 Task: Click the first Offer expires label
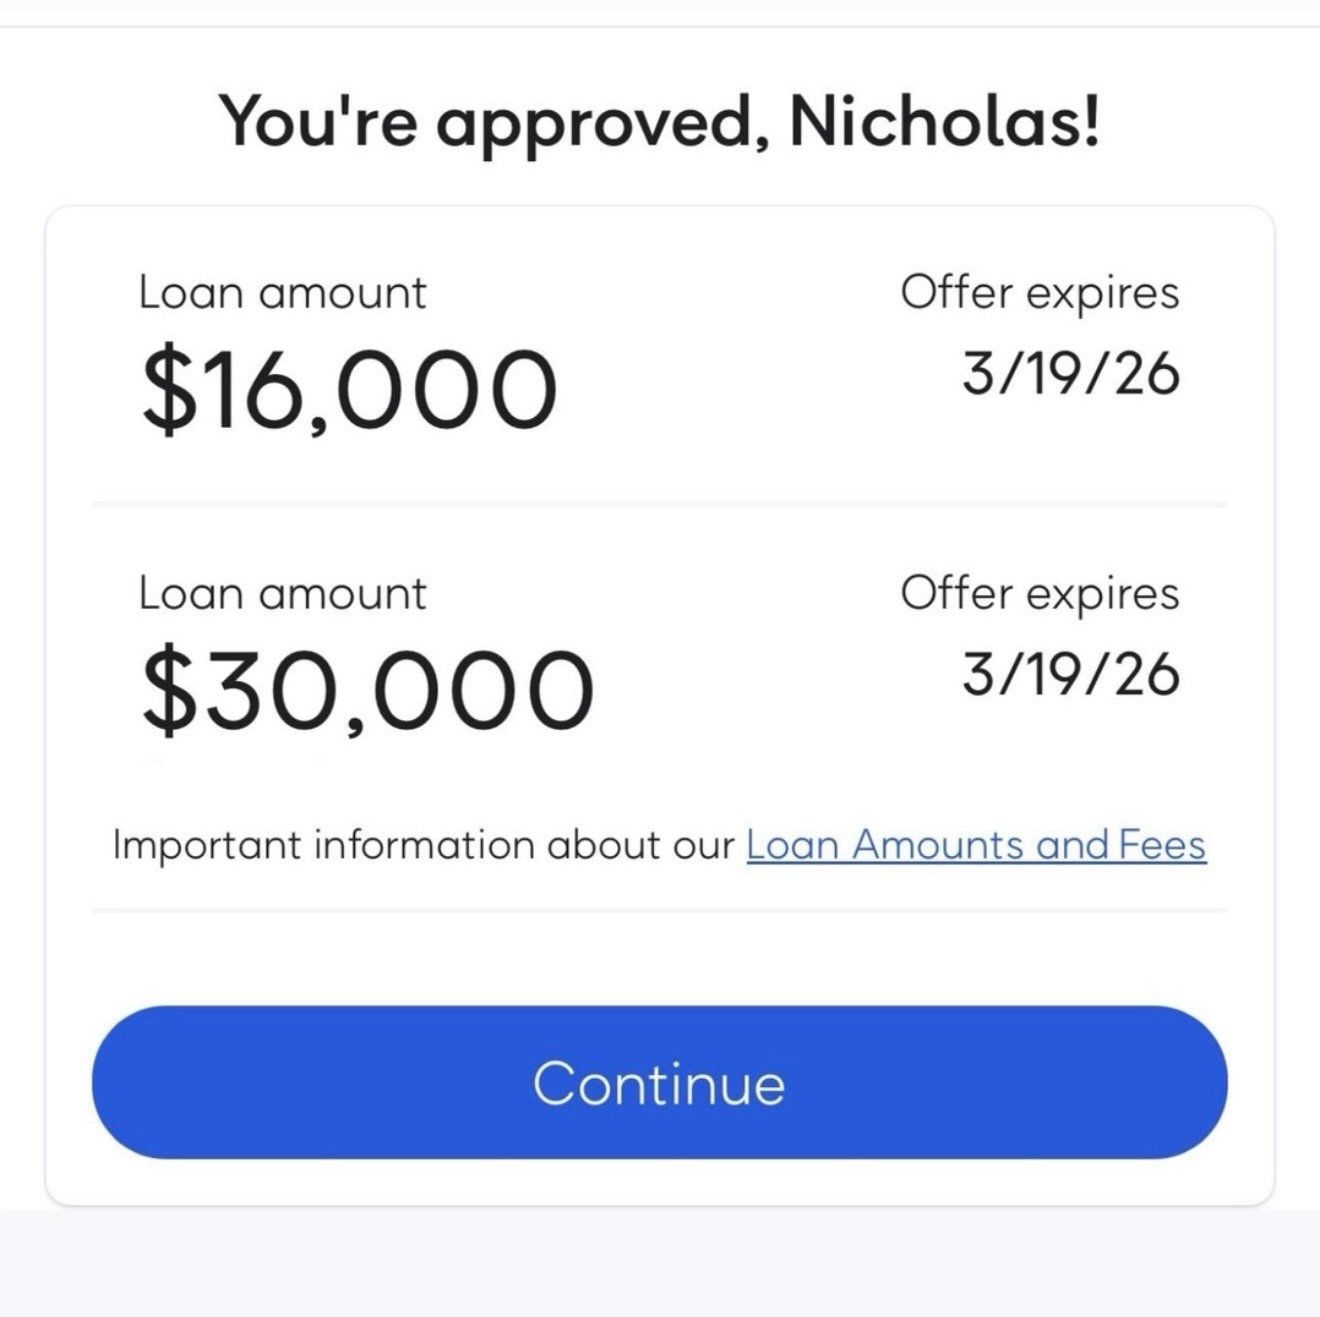(x=1040, y=291)
